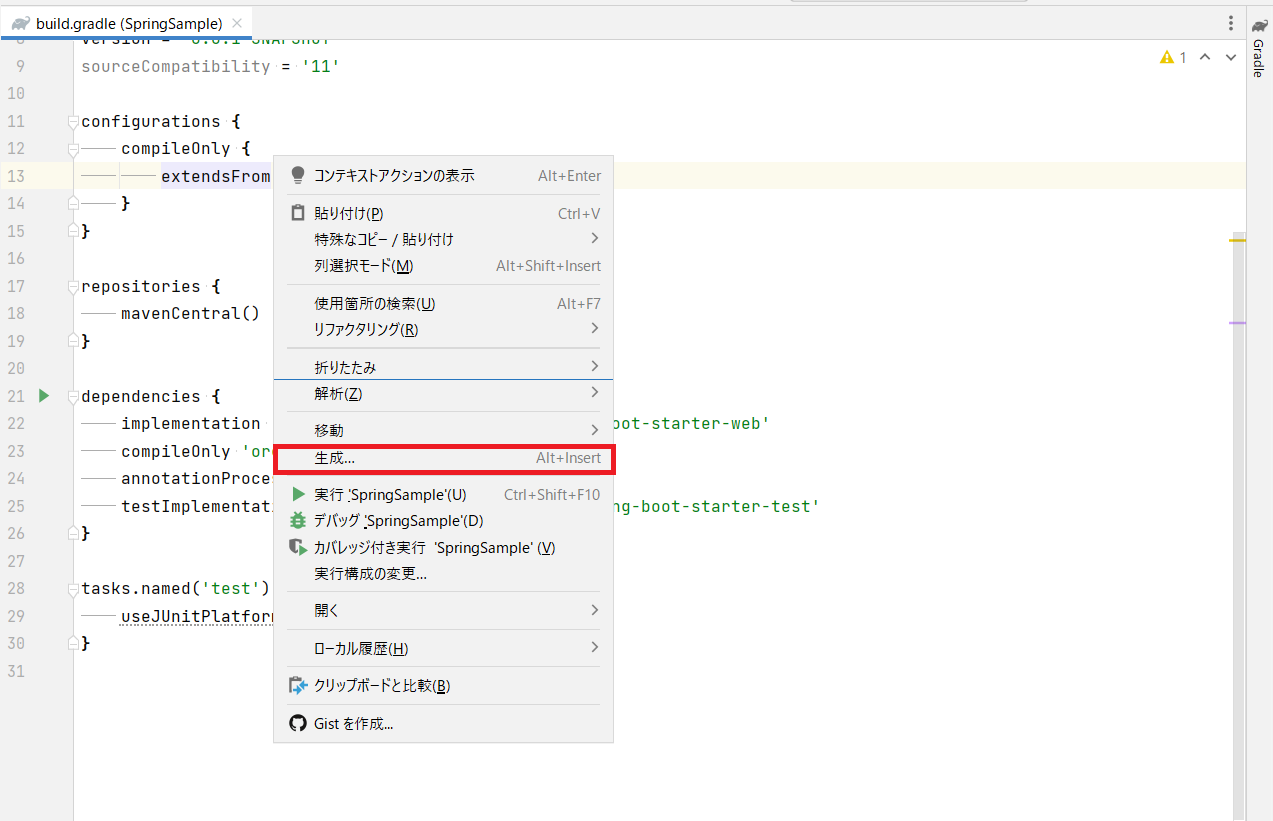The height and width of the screenshot is (821, 1273).
Task: Click the lightbulb context actions icon
Action: 297,175
